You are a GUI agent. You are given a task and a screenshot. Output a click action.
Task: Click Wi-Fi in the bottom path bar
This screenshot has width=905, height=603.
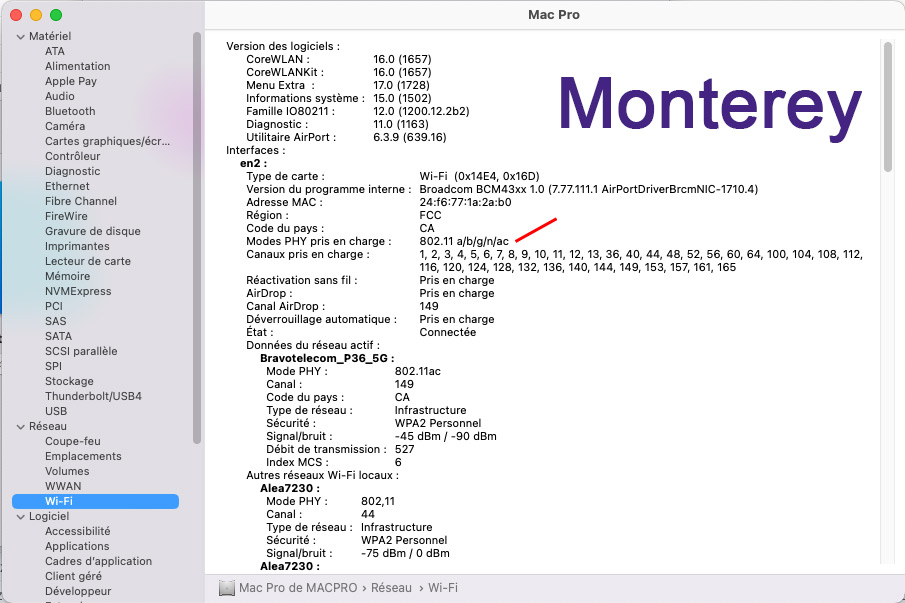[x=443, y=588]
